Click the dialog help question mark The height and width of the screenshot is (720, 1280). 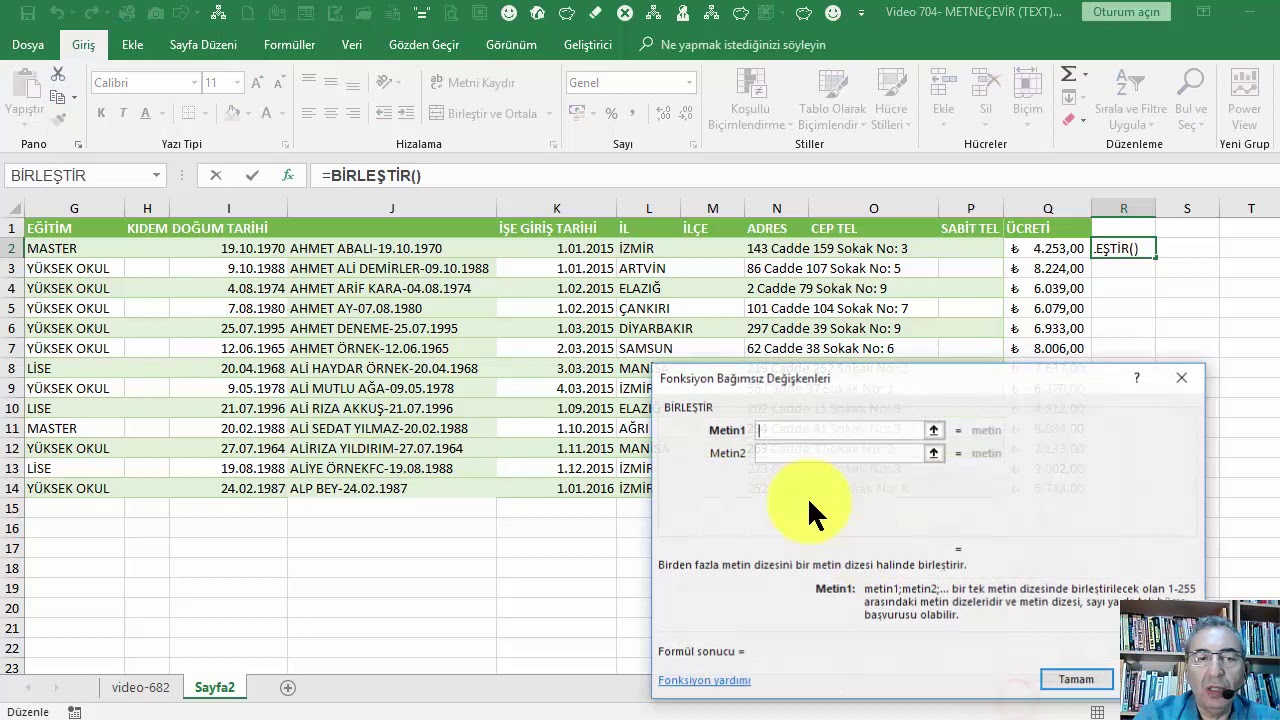click(x=1137, y=378)
